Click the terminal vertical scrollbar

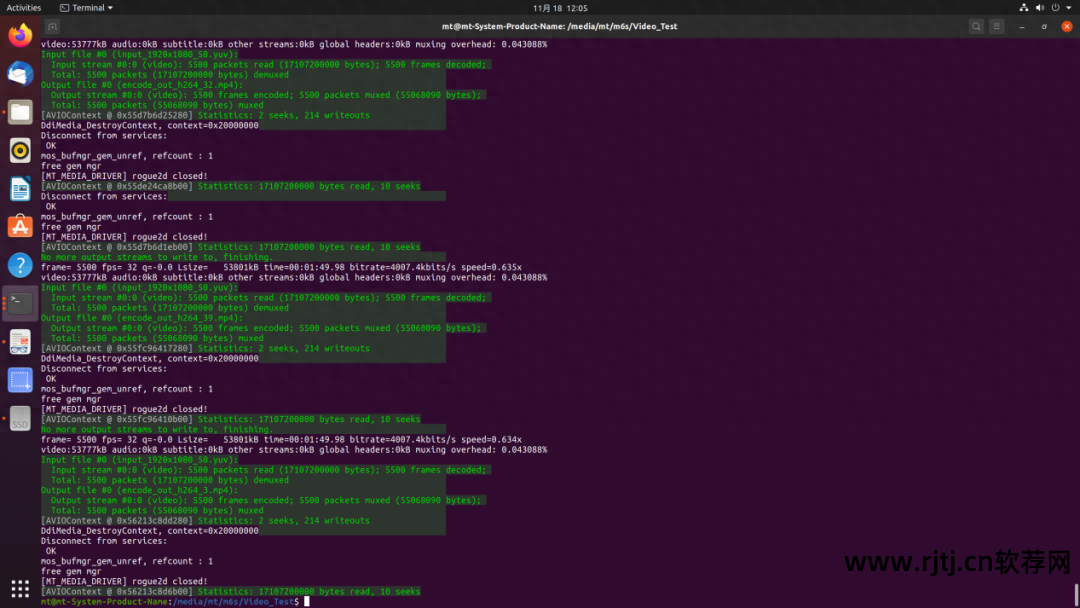1077,595
